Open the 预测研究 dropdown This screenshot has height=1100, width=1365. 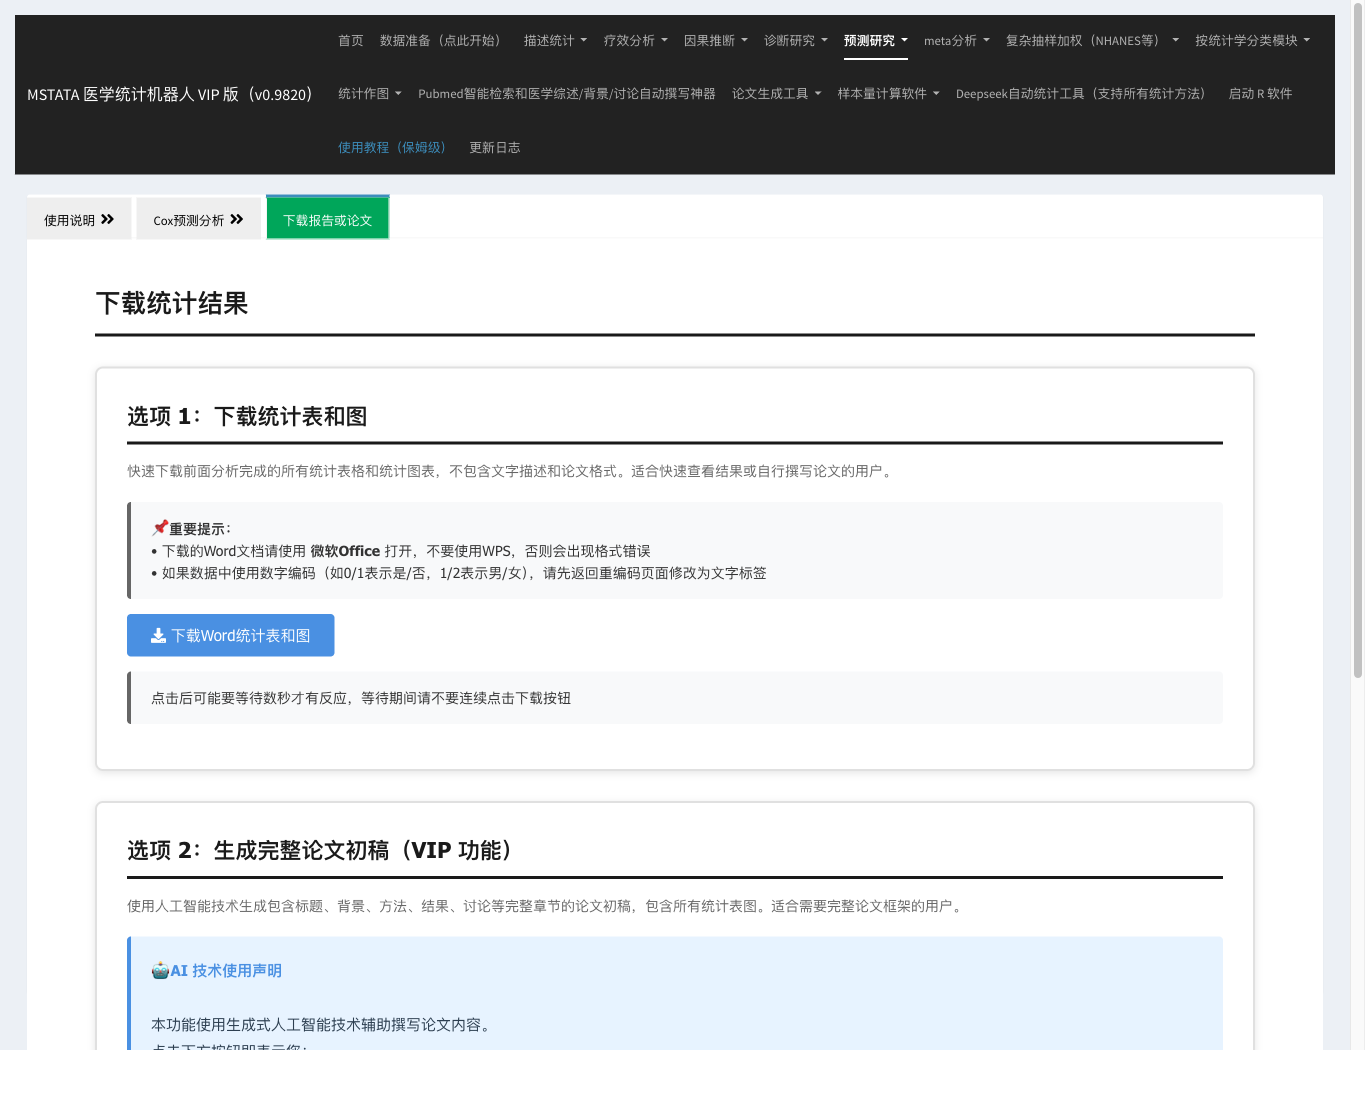tap(875, 41)
